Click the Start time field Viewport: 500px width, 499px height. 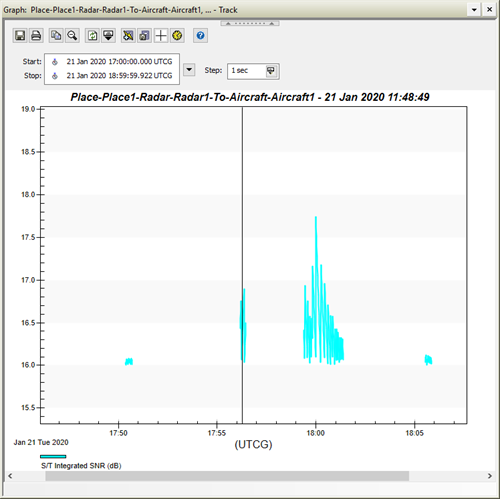tap(112, 62)
